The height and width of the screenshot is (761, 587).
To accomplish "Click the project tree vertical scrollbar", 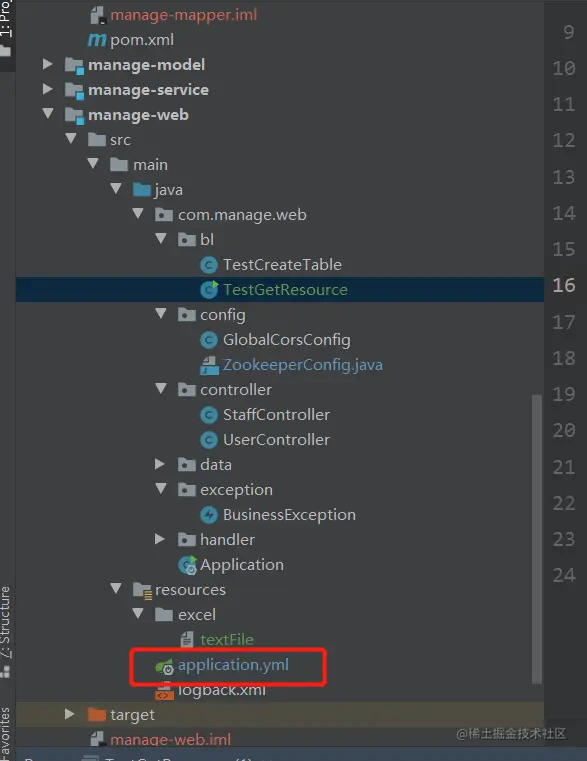I will [537, 539].
